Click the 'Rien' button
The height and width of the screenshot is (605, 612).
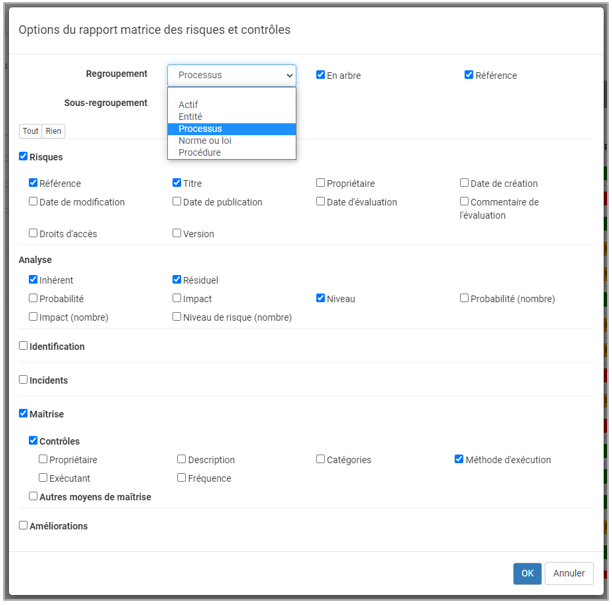[53, 131]
